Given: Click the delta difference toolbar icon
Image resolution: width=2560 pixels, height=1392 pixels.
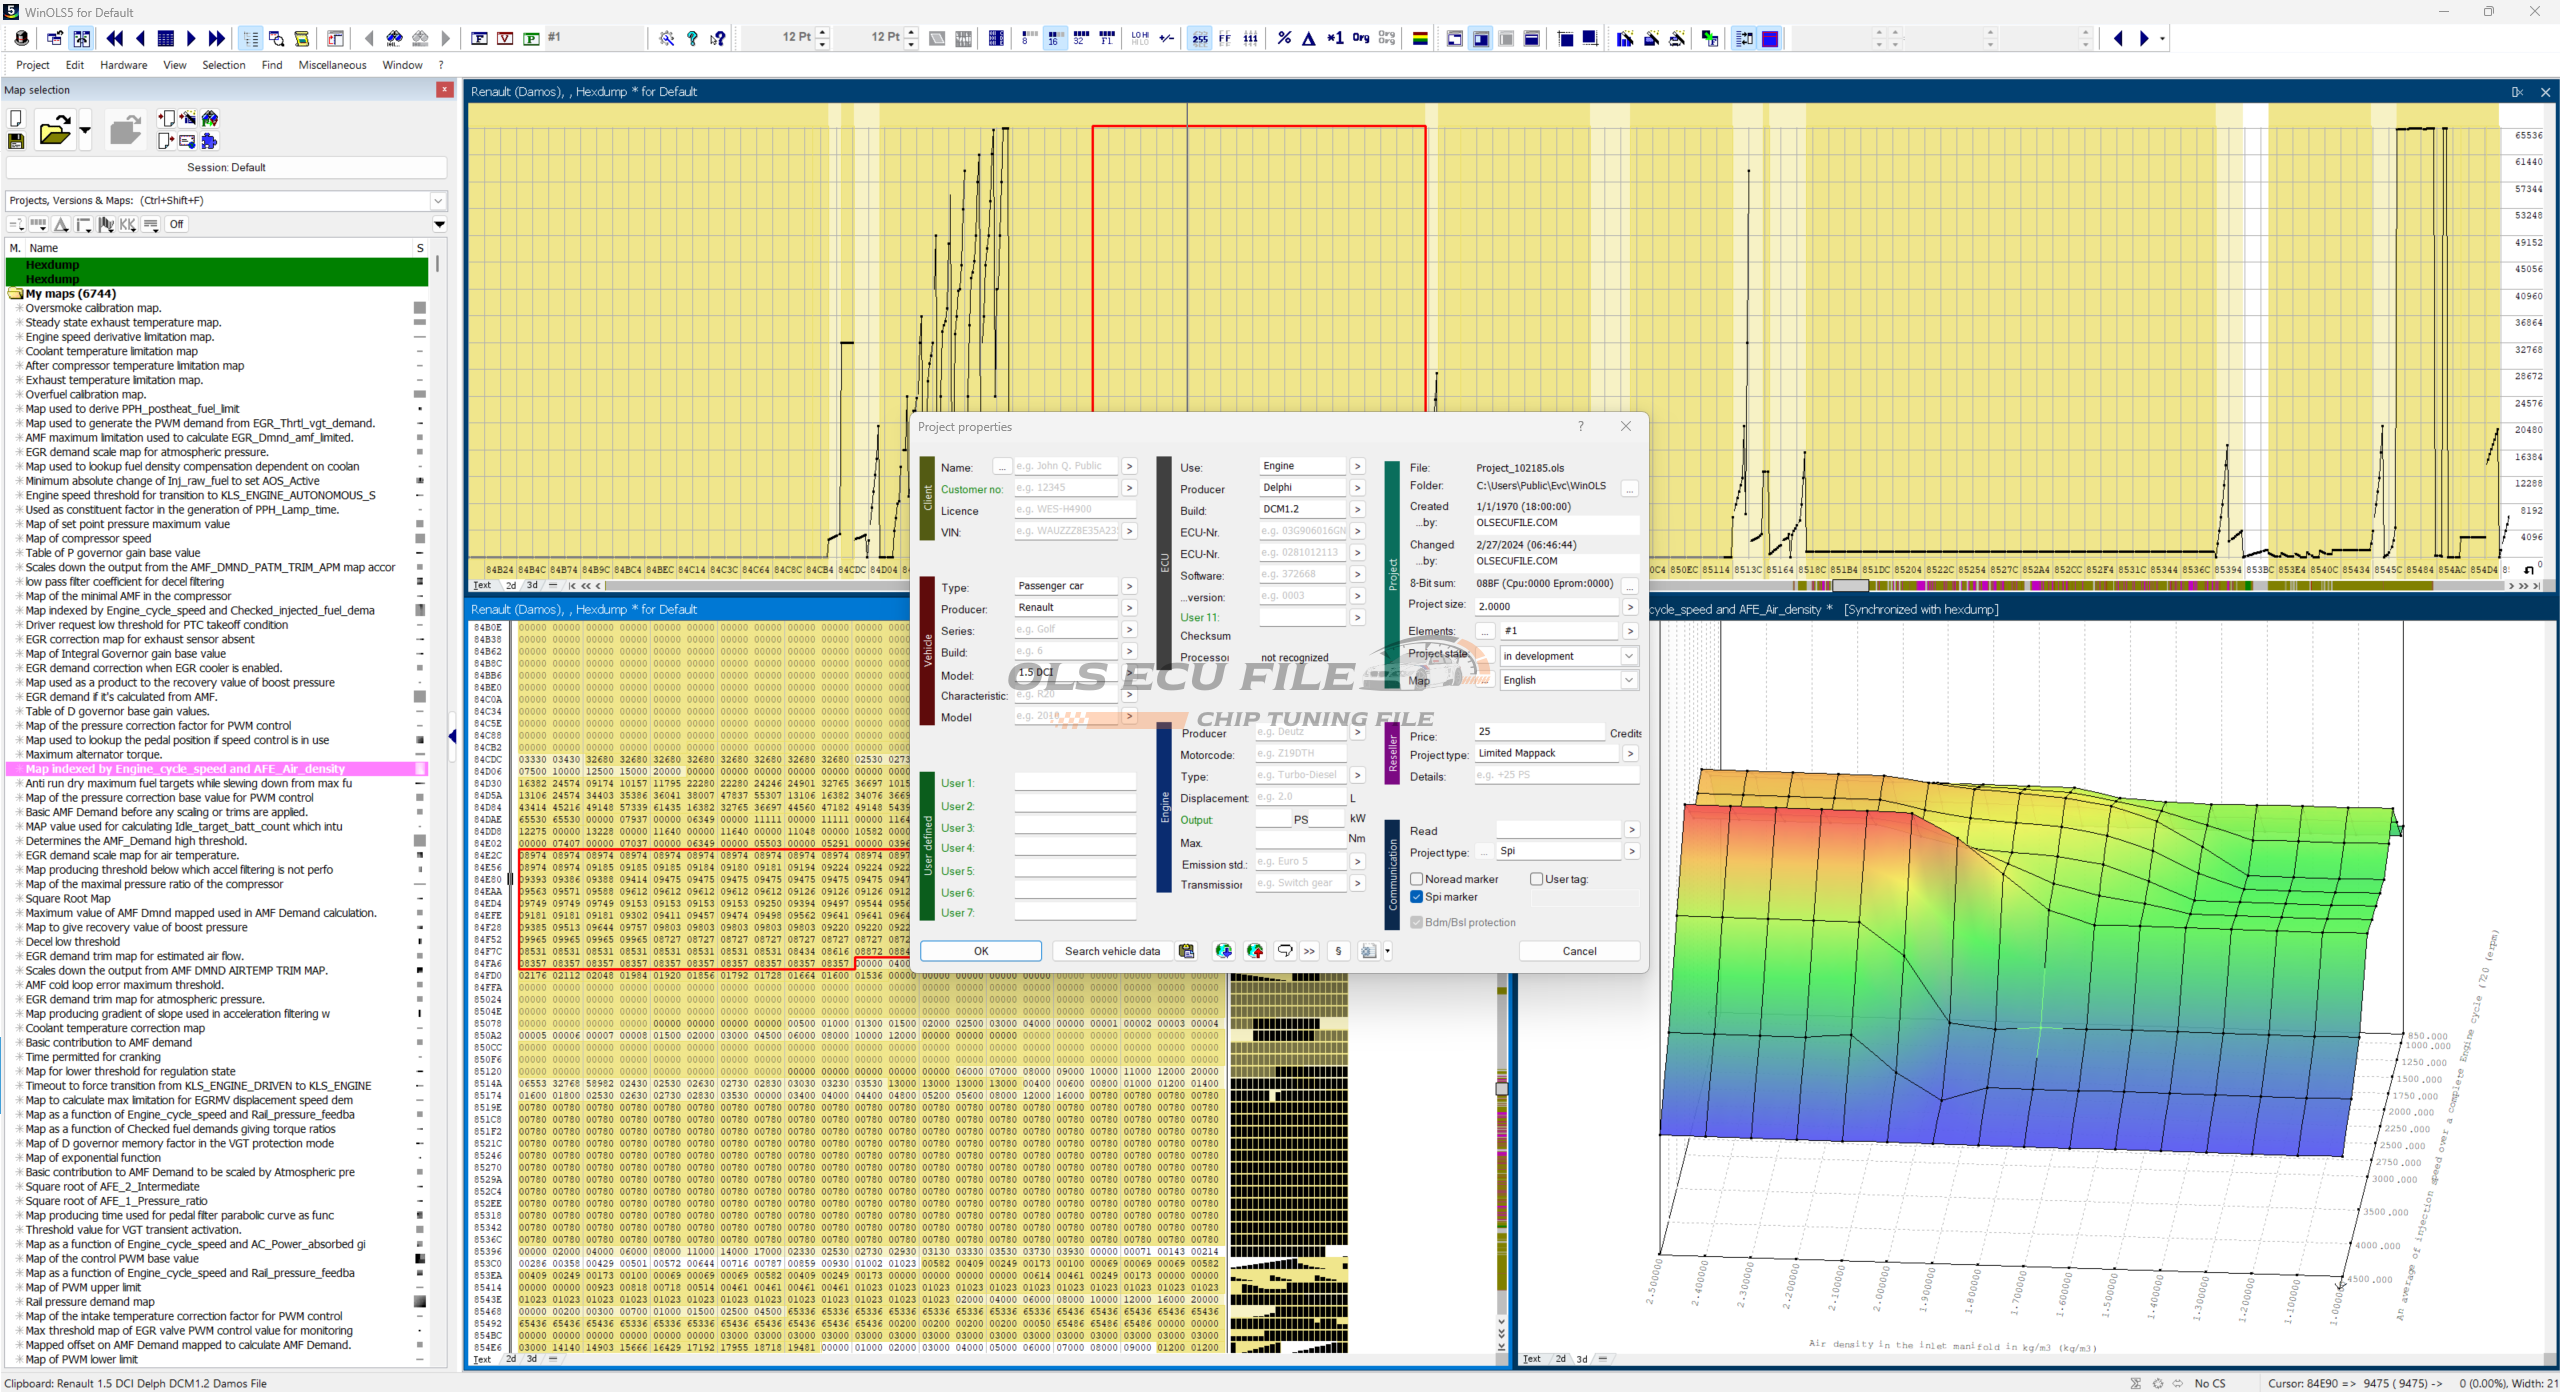Looking at the screenshot, I should point(1309,38).
